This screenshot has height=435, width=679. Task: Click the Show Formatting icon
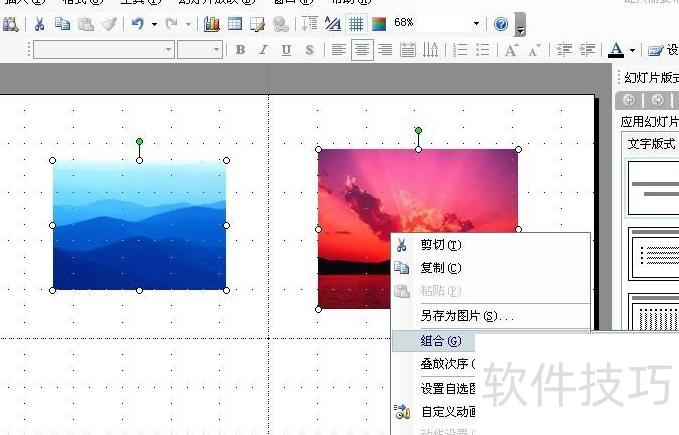(333, 23)
